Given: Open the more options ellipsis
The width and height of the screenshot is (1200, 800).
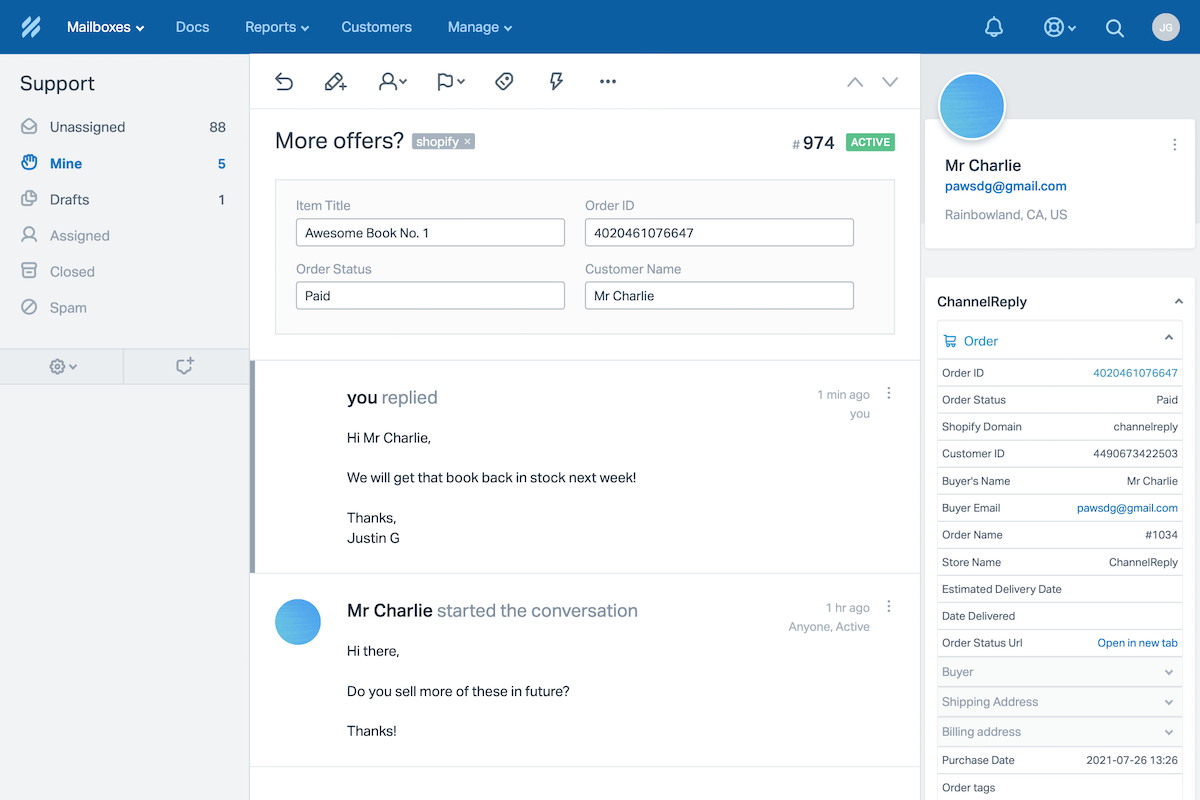Looking at the screenshot, I should pyautogui.click(x=608, y=82).
